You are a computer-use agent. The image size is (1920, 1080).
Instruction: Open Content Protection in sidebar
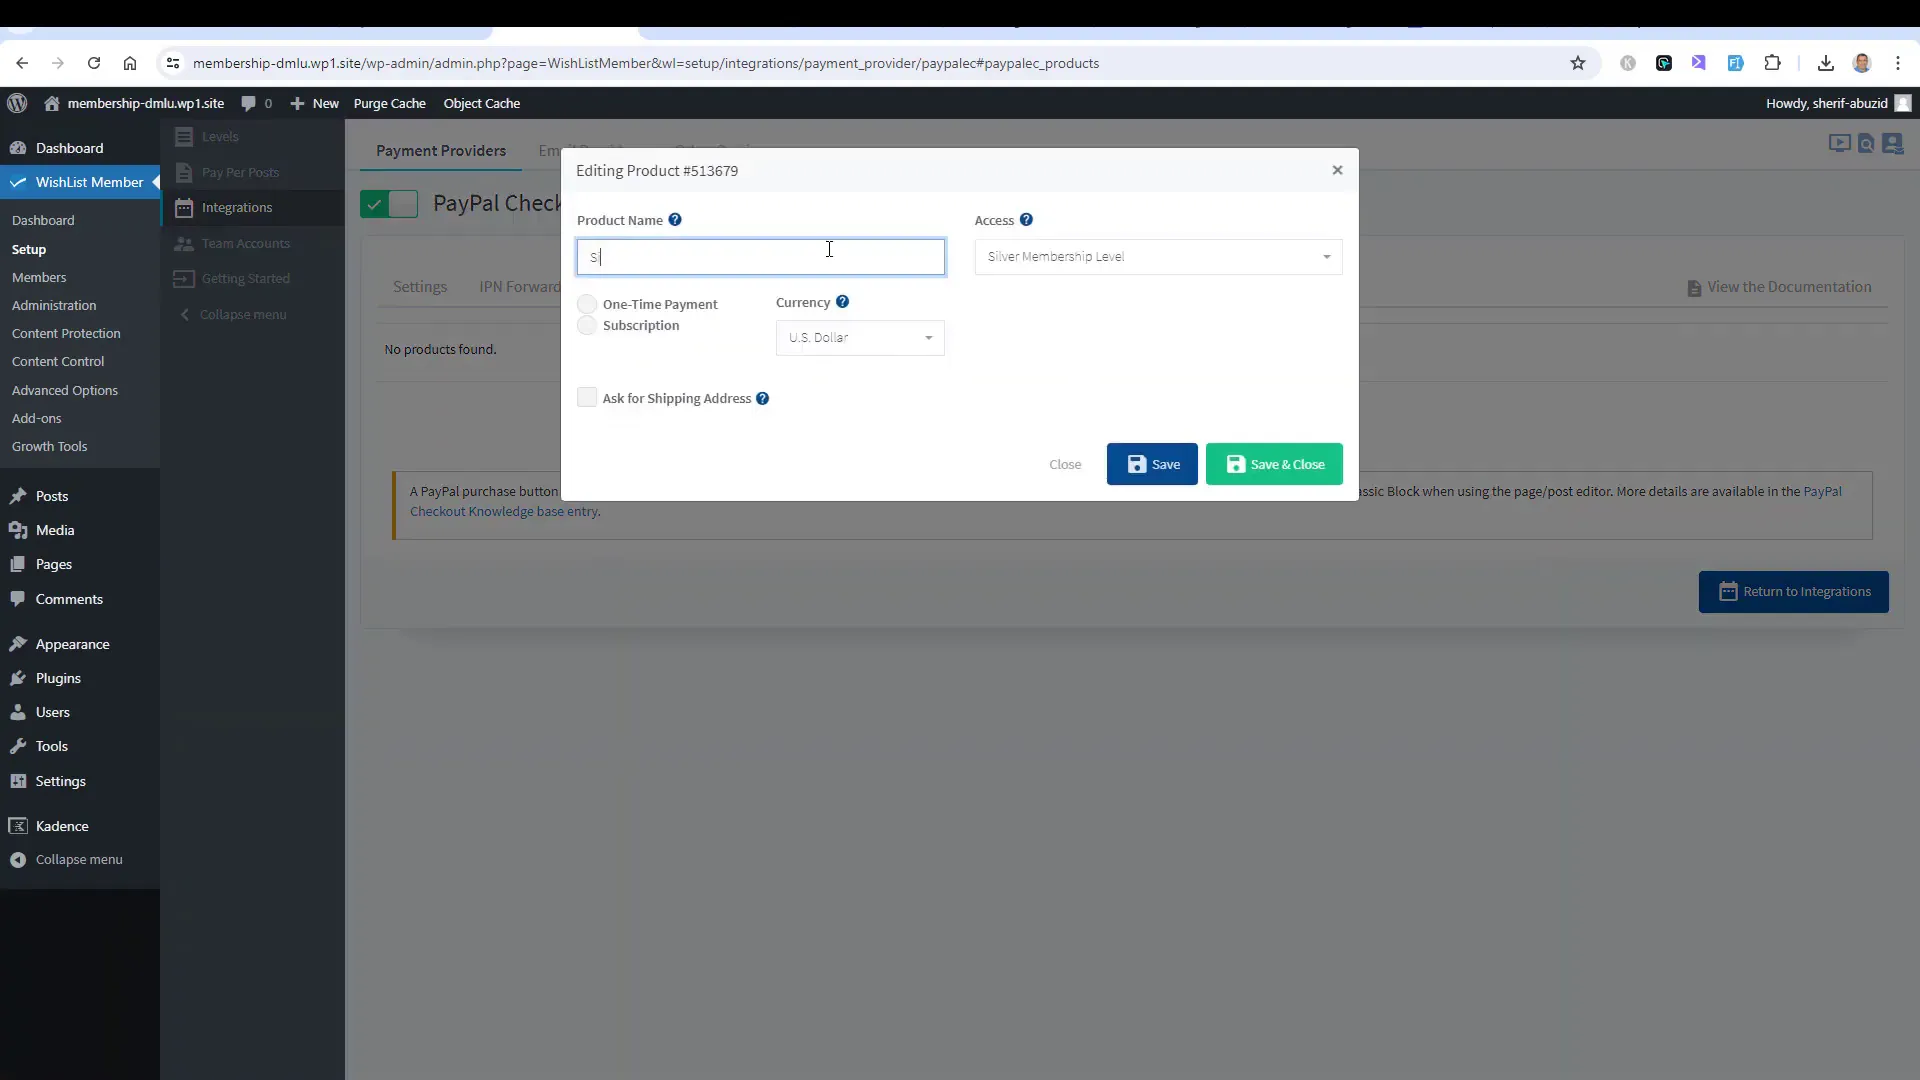coord(66,333)
